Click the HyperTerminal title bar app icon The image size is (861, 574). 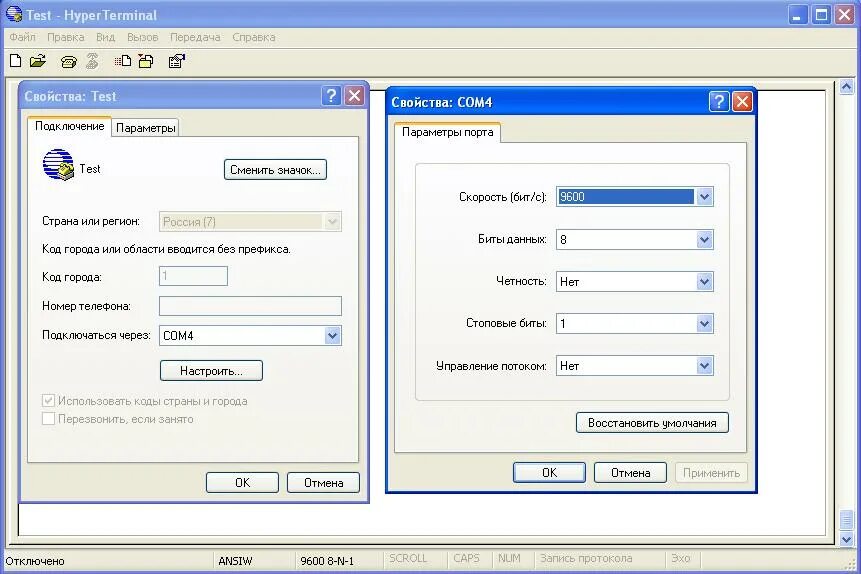click(x=14, y=14)
